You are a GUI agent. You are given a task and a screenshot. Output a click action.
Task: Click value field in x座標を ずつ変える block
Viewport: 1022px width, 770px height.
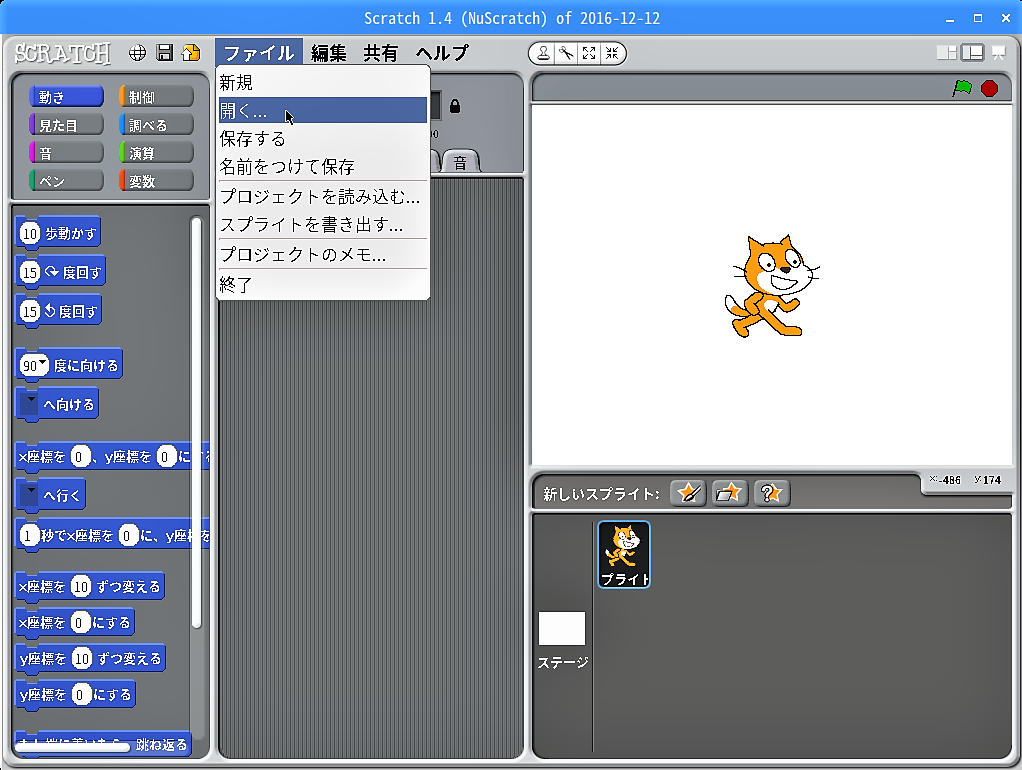click(81, 587)
